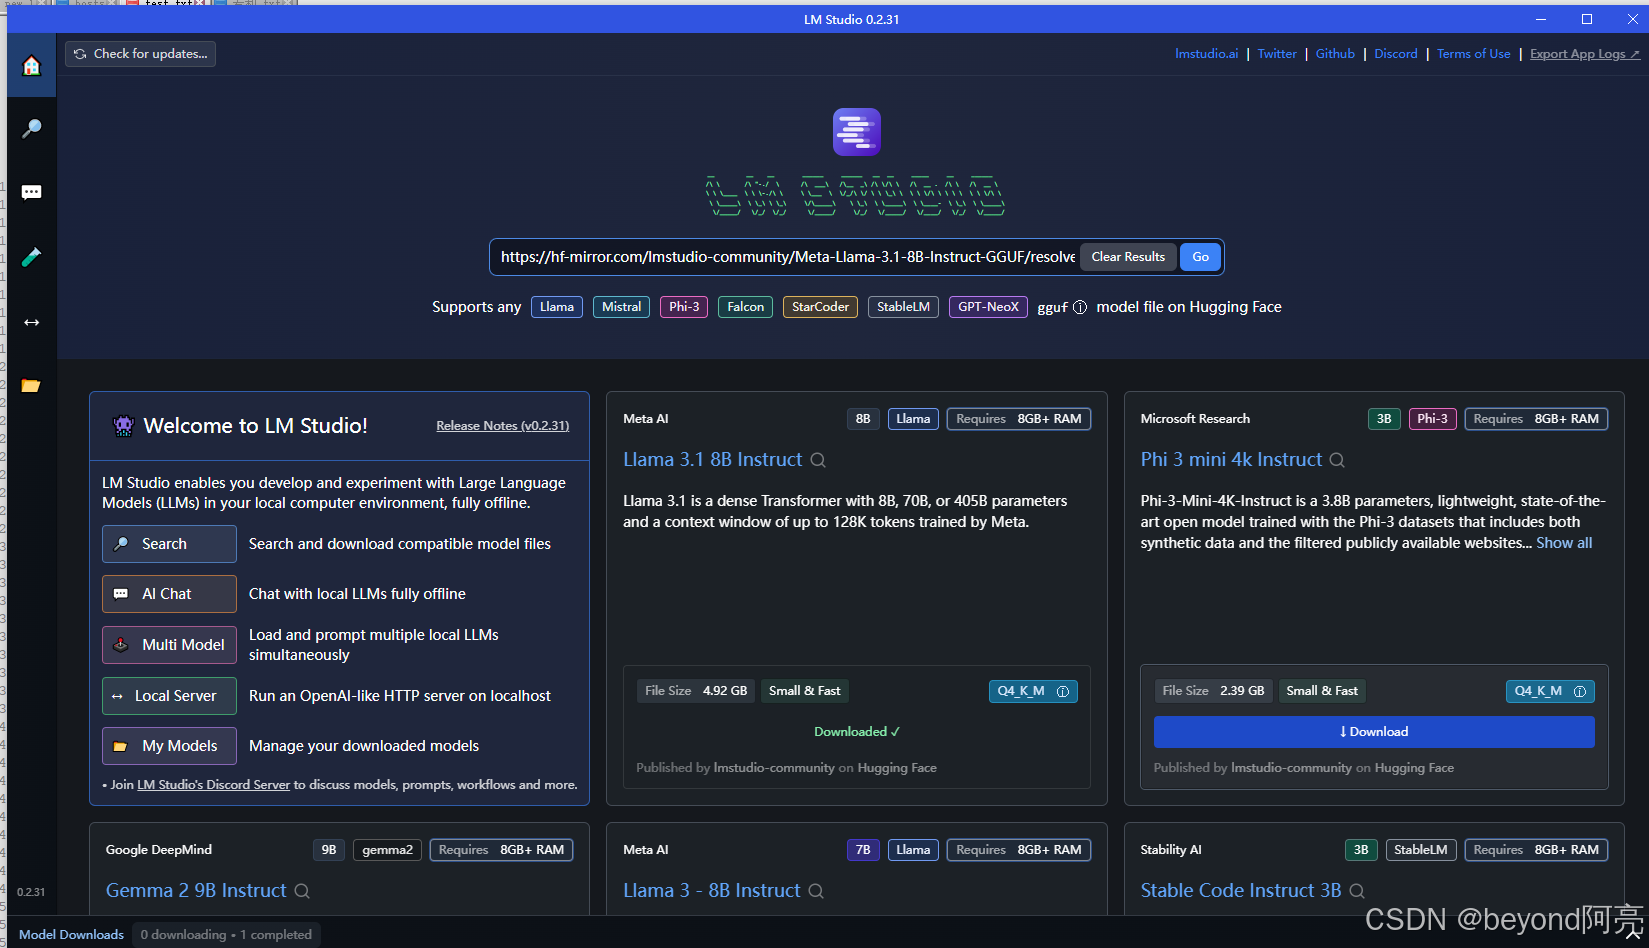
Task: Click the gguf info circle icon
Action: point(1080,308)
